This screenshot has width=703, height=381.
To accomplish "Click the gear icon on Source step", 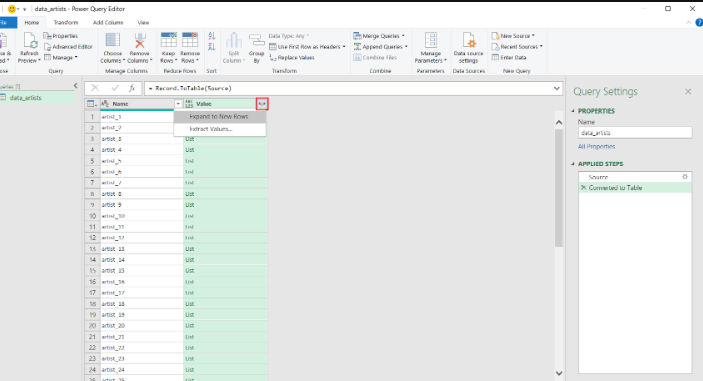I will coord(685,177).
